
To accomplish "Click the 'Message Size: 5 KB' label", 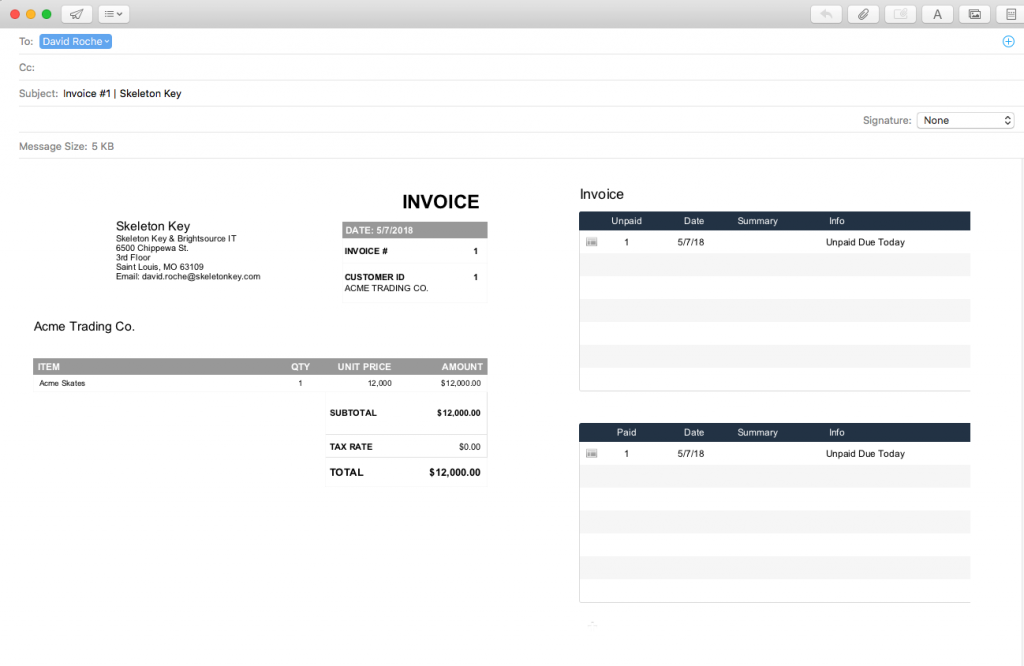I will (x=67, y=146).
